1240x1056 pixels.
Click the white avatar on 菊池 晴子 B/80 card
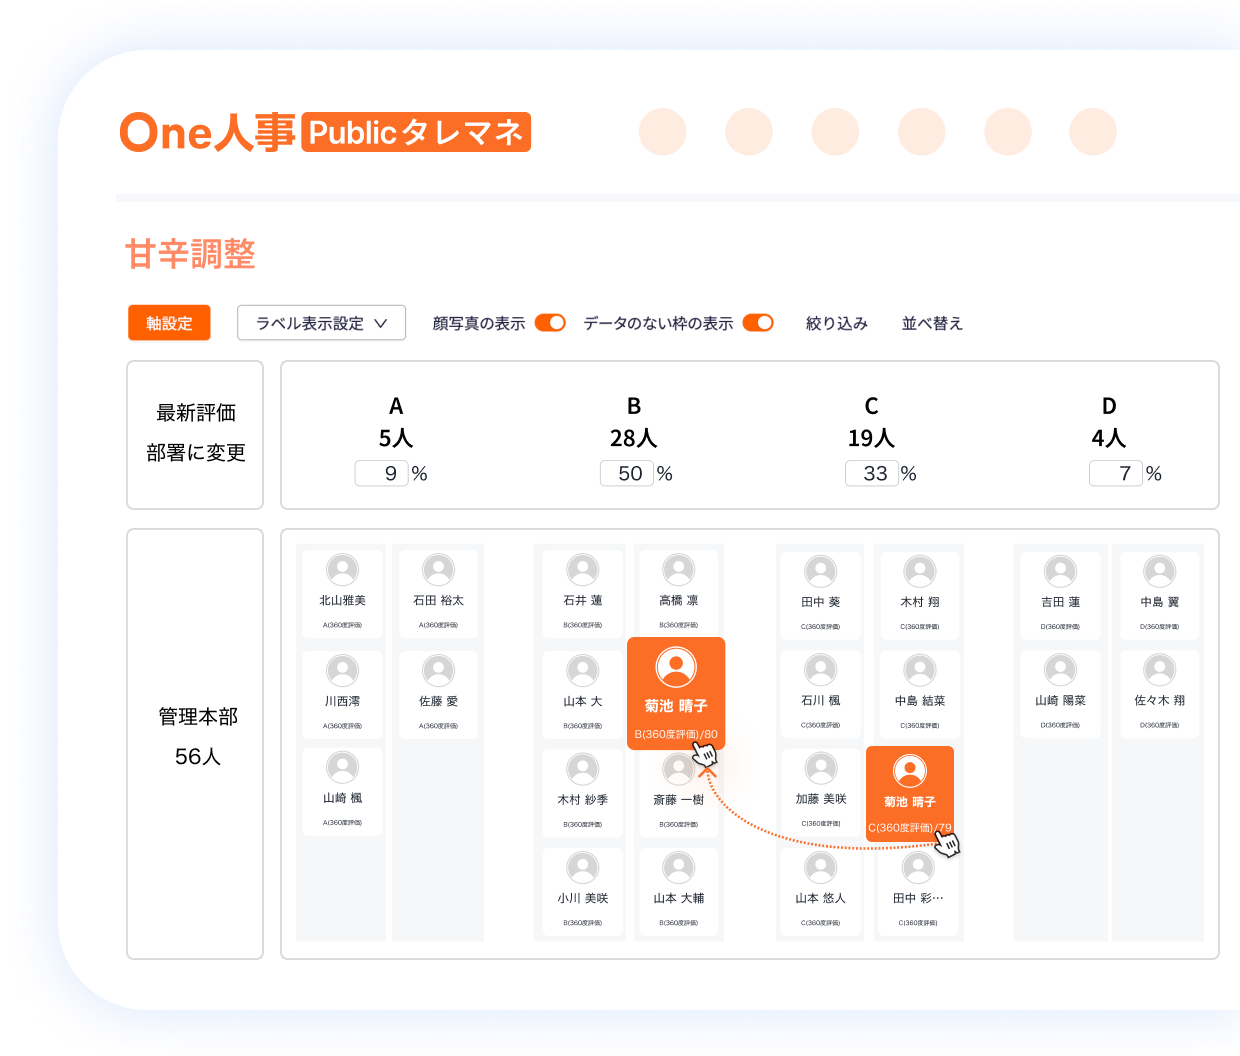point(676,667)
